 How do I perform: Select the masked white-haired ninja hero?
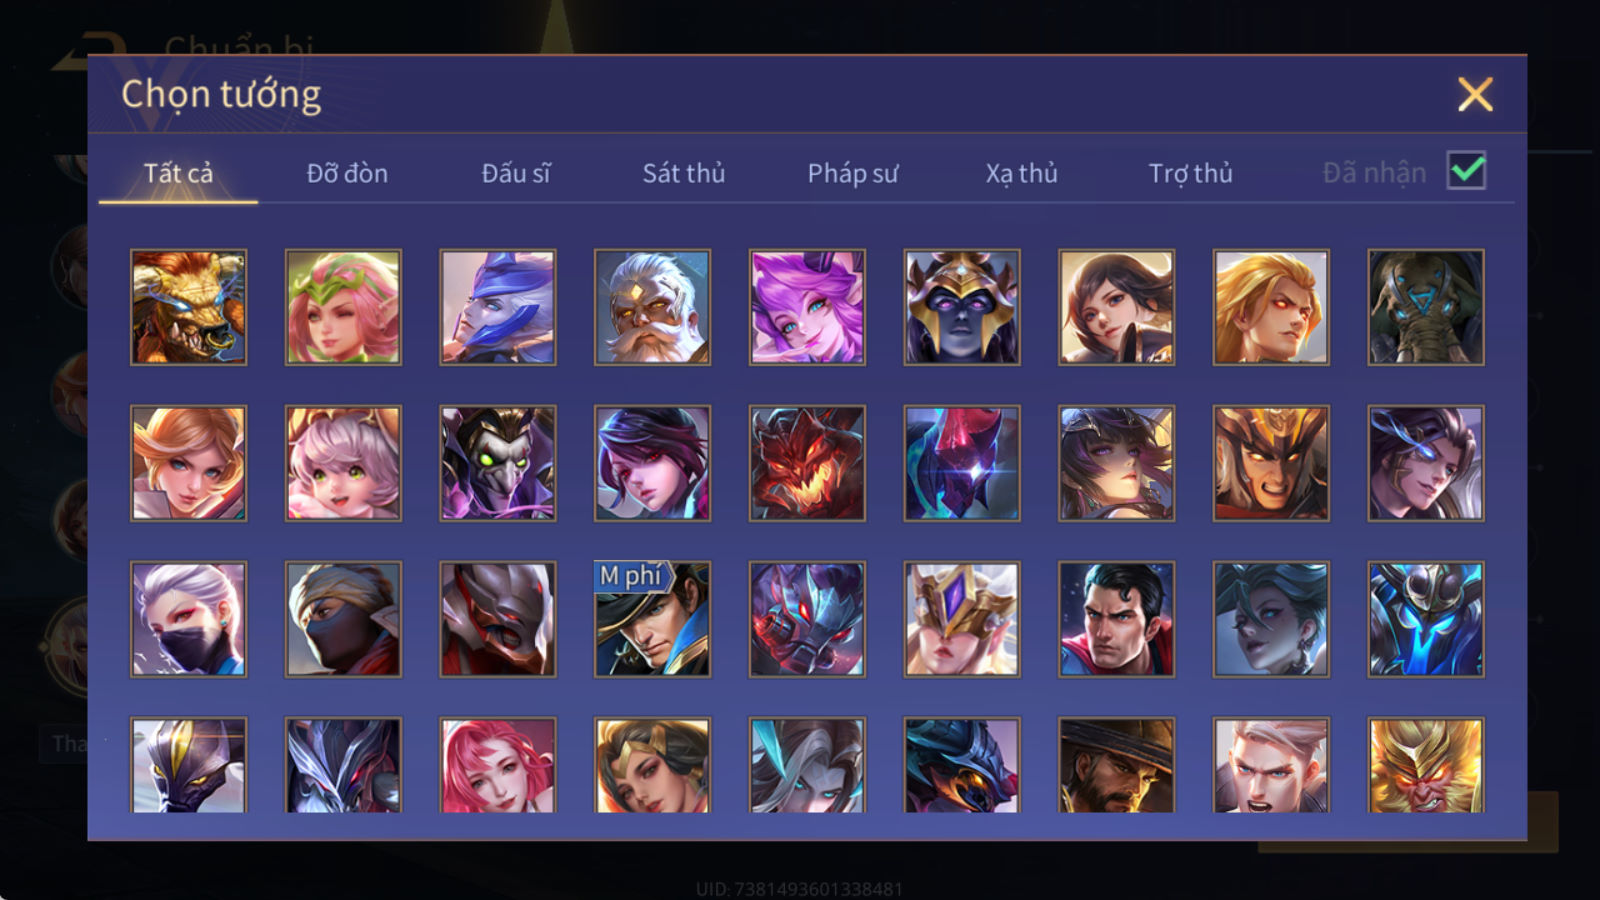pyautogui.click(x=189, y=619)
